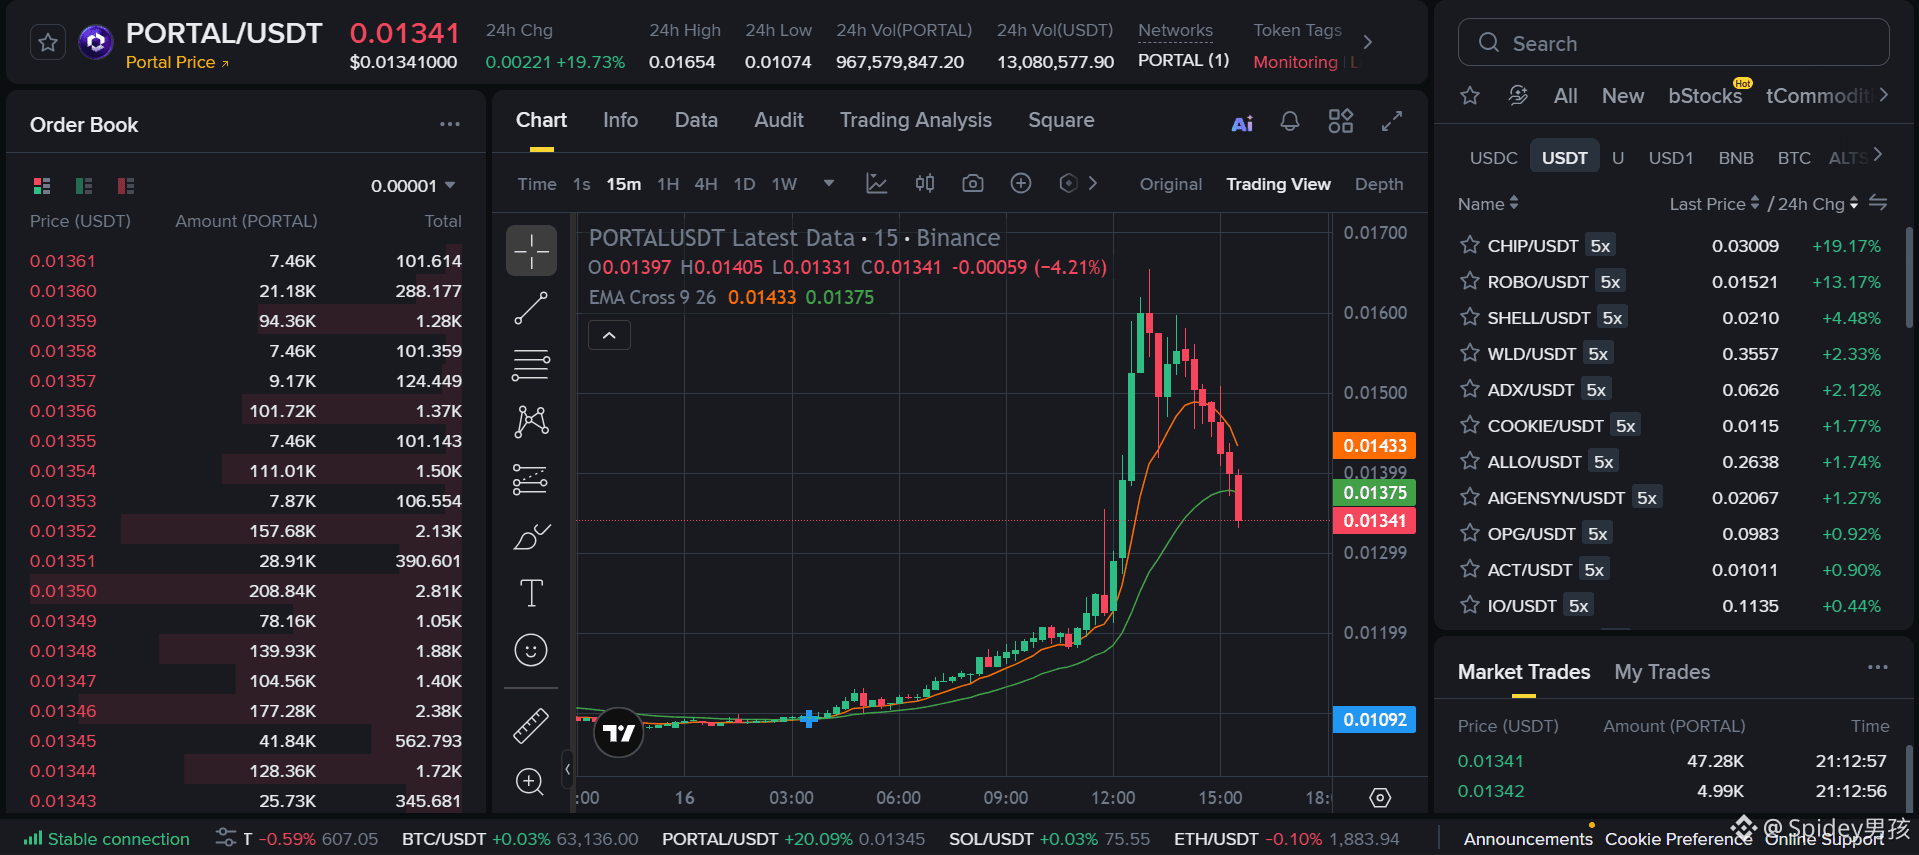Screen dimensions: 1919x855
Task: Select the 1H time interval
Action: pyautogui.click(x=668, y=184)
